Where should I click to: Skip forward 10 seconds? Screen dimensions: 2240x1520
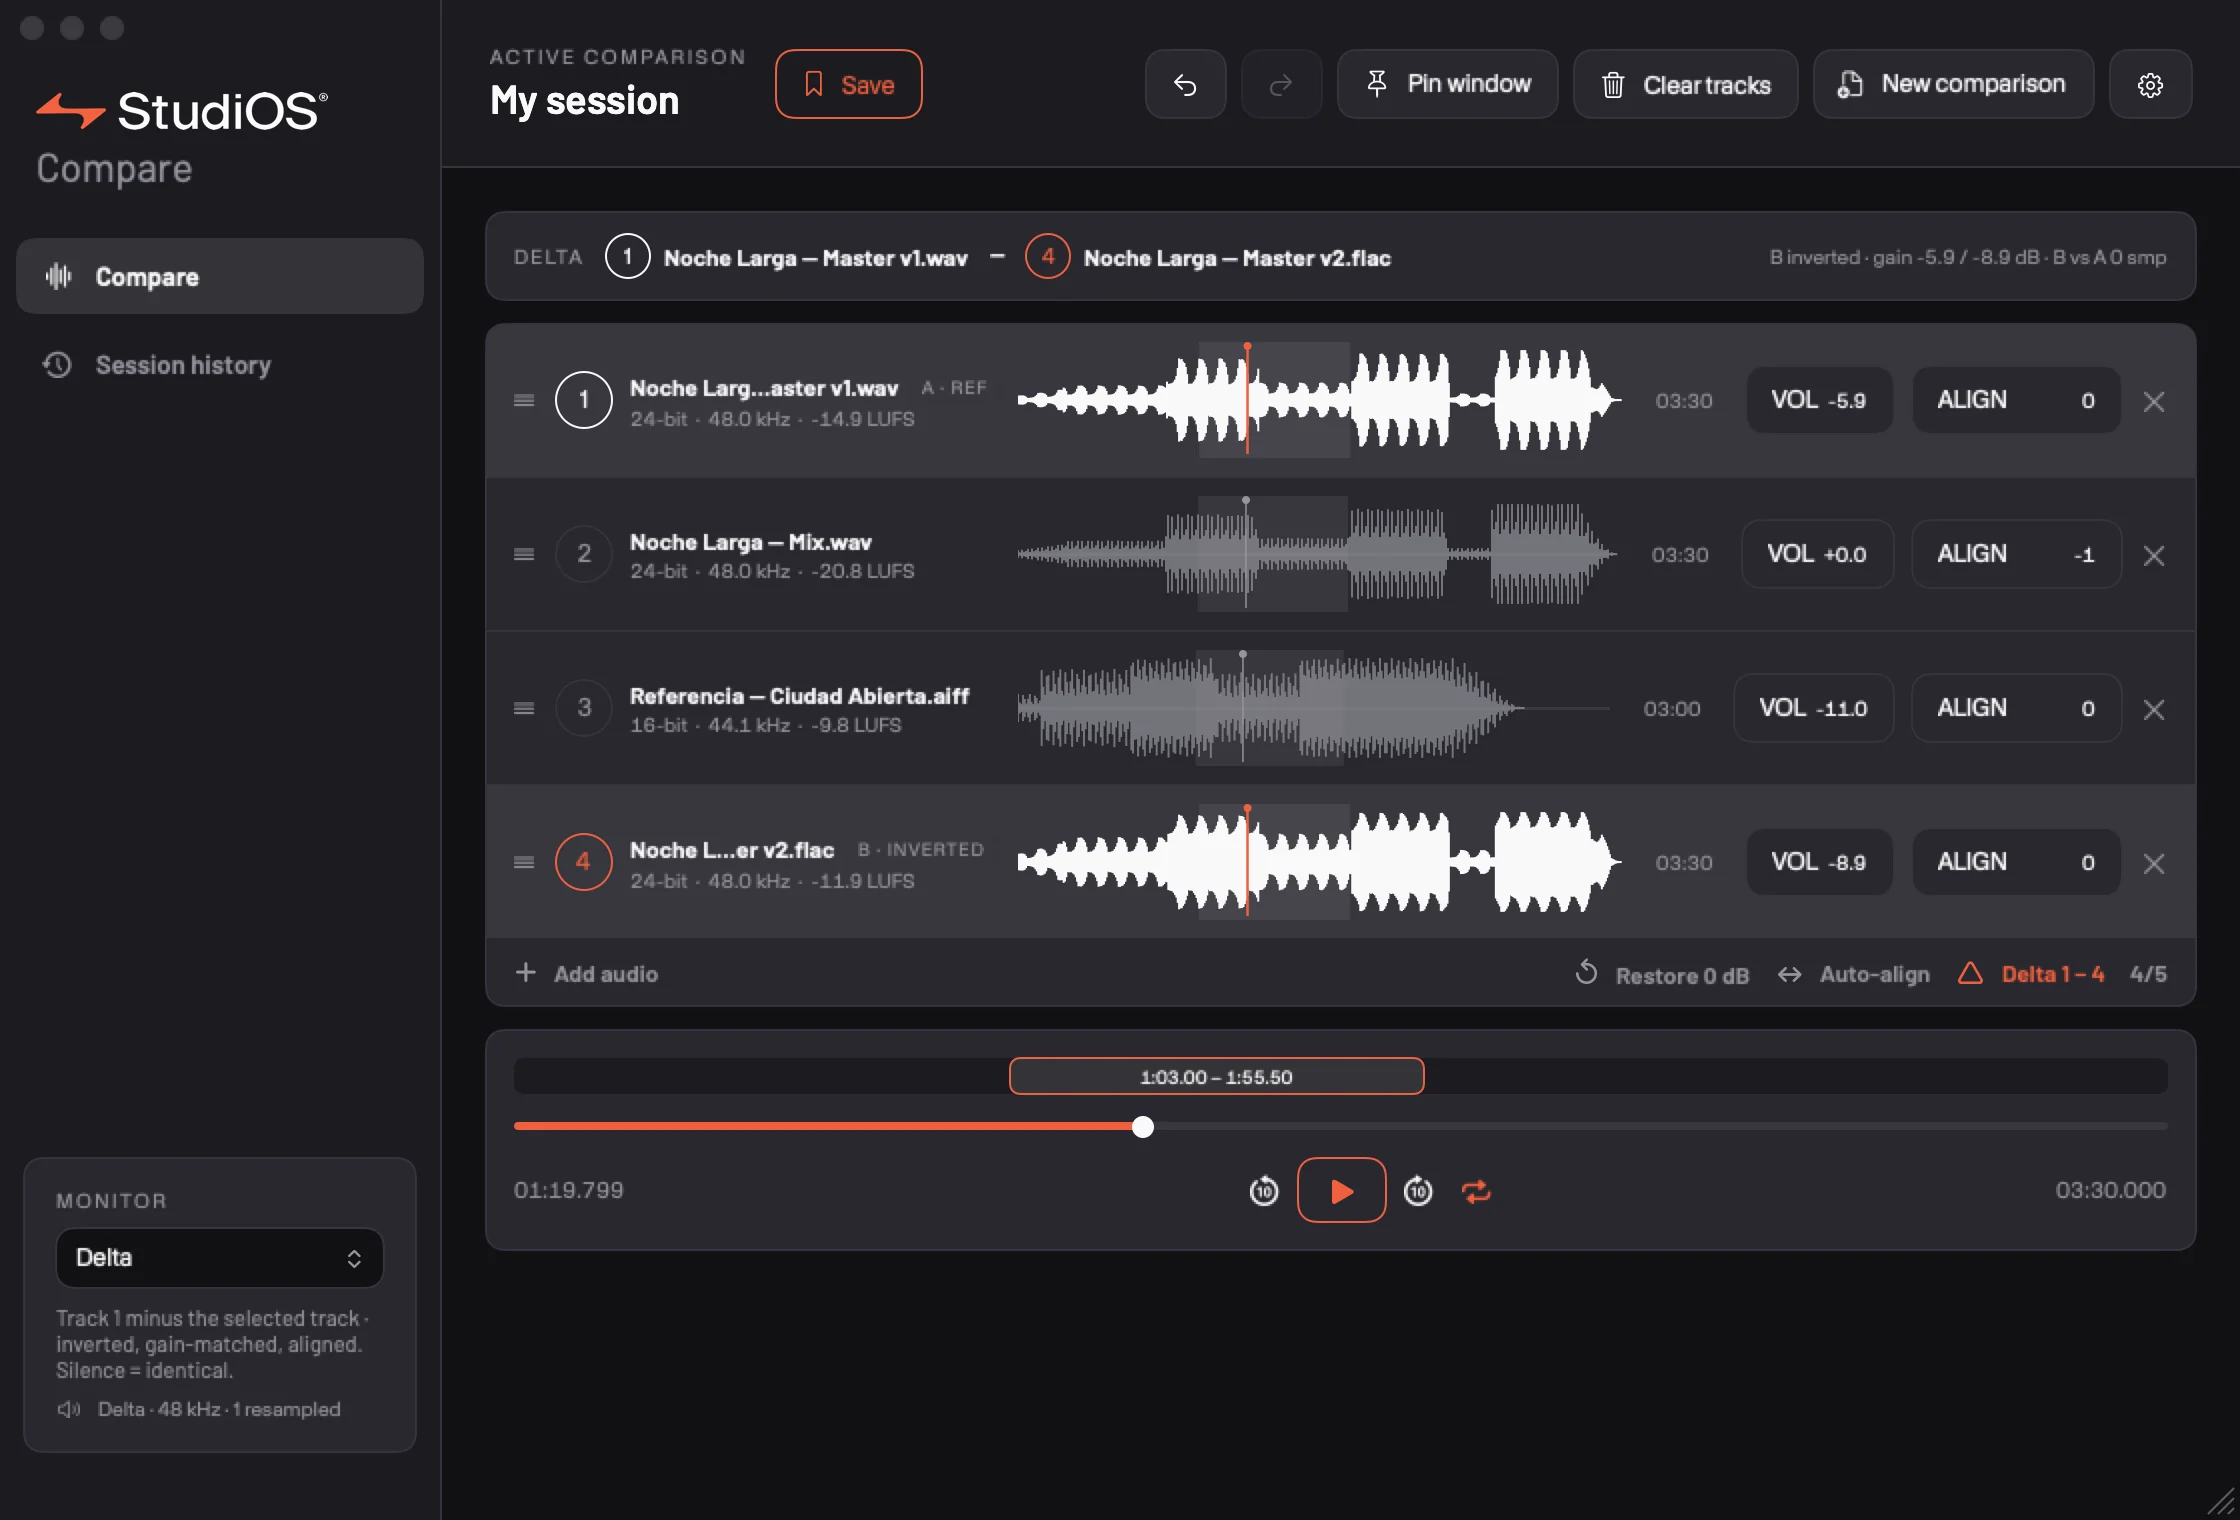pyautogui.click(x=1418, y=1191)
